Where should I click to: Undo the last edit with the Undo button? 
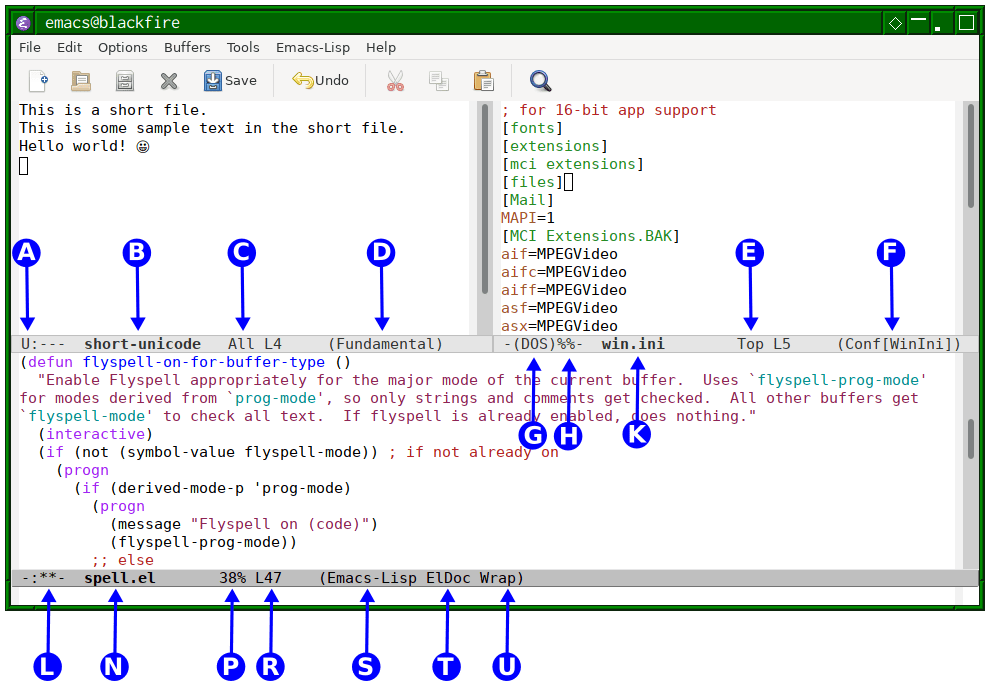320,81
